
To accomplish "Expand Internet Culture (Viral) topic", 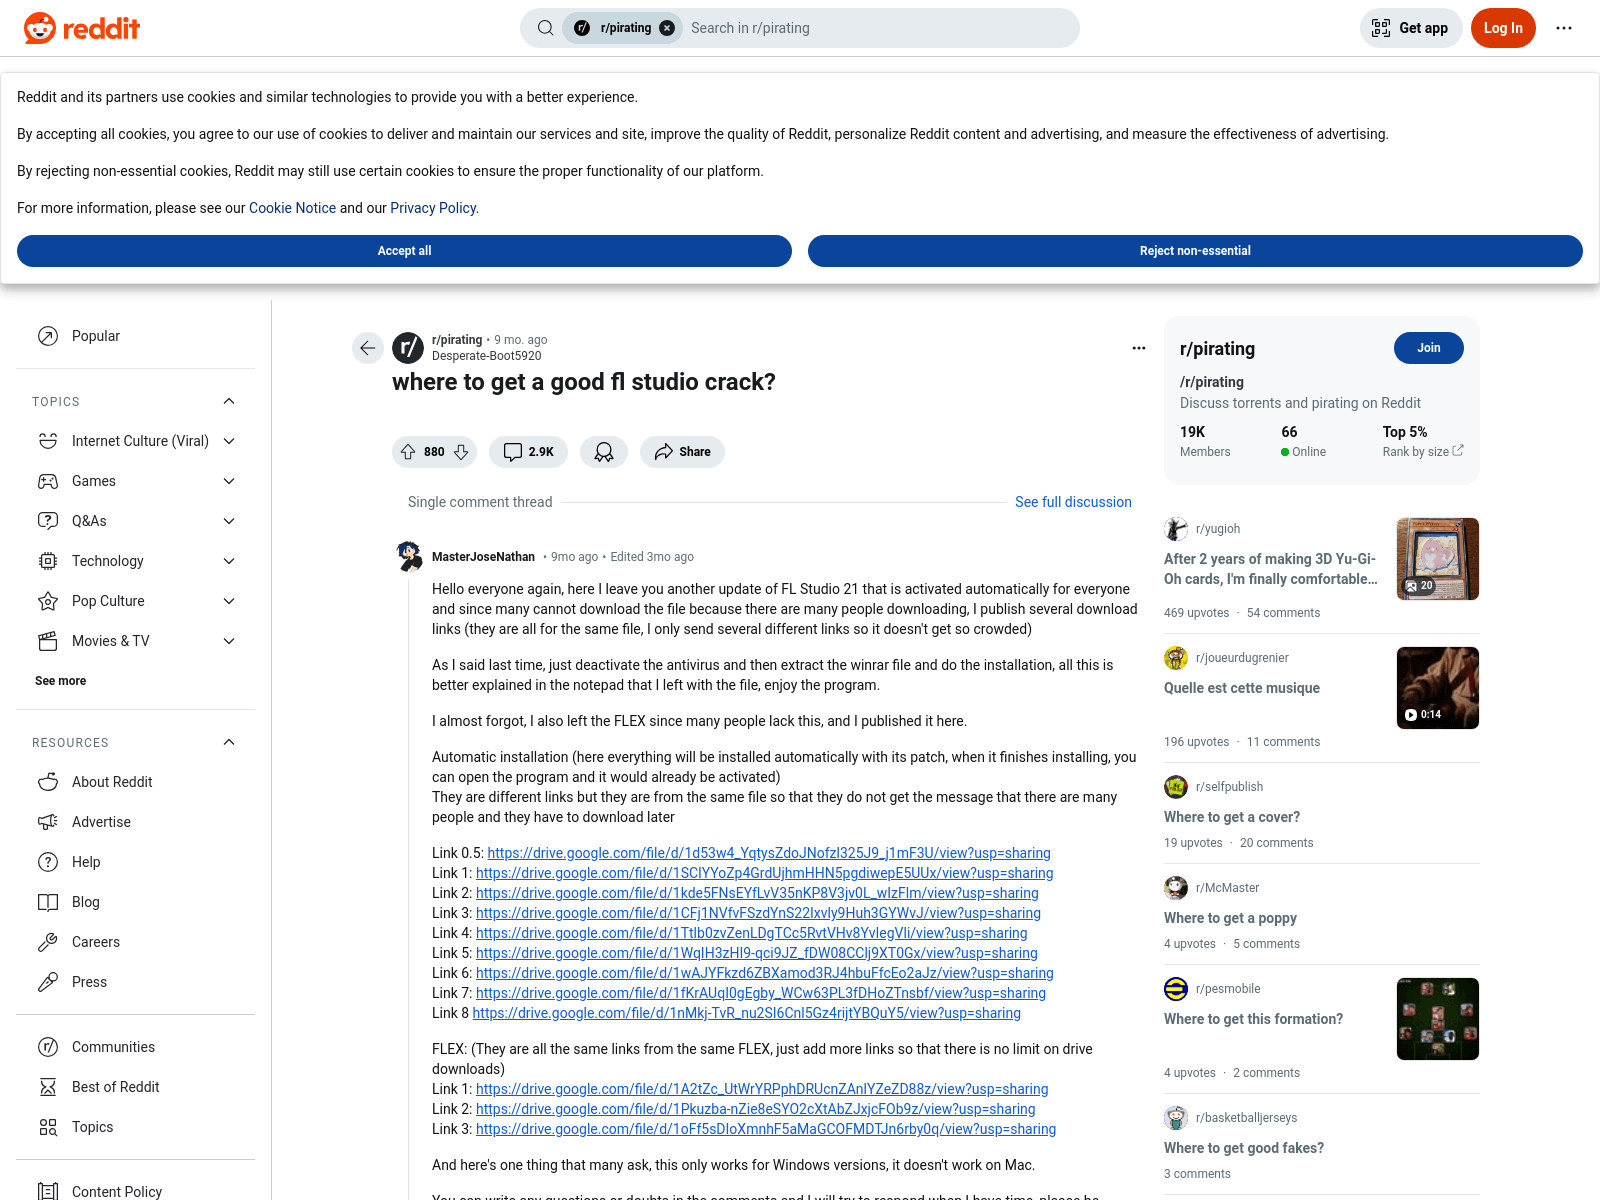I will pos(229,441).
